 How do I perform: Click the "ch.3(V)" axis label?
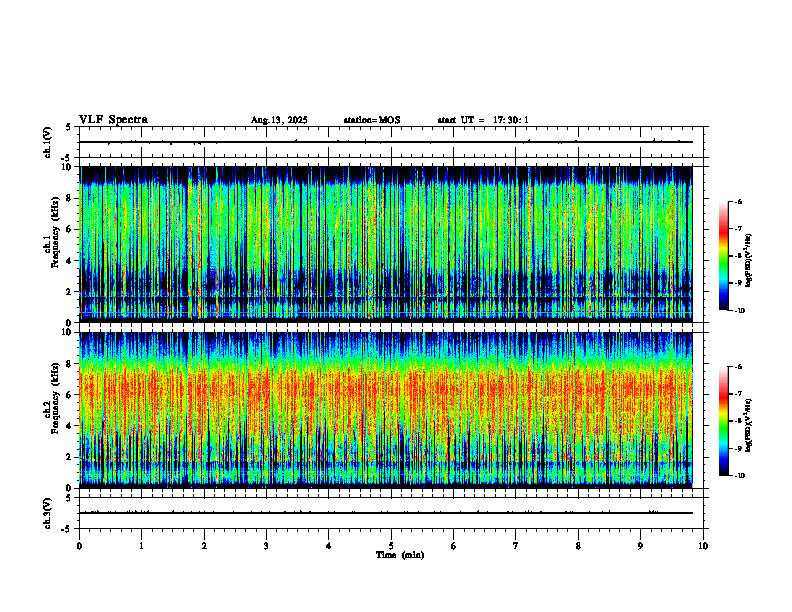pos(47,513)
